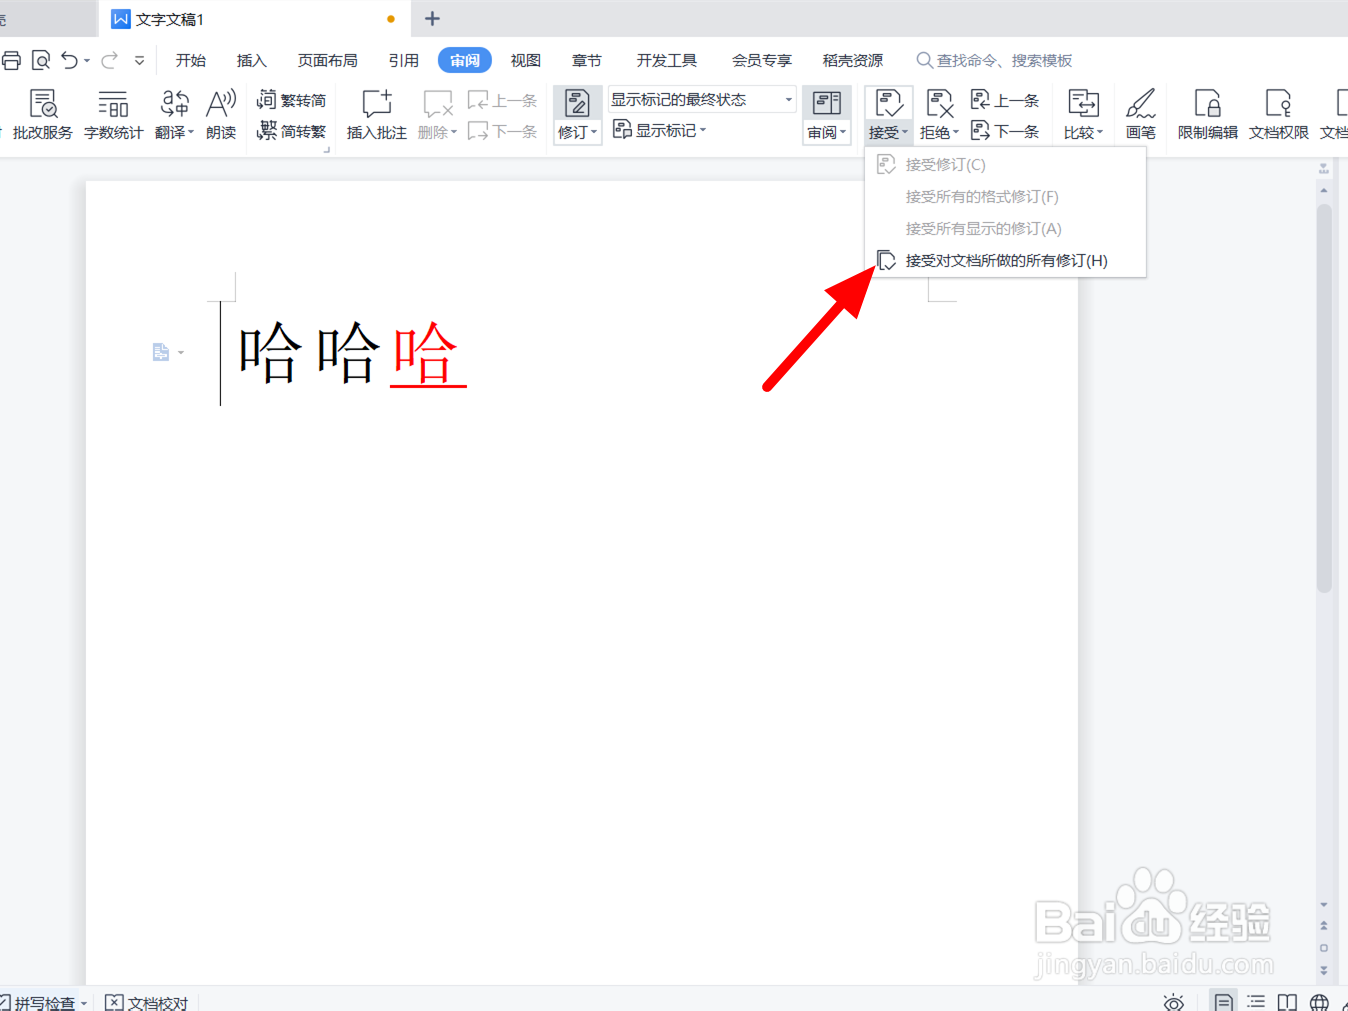Add a new document tab with plus
1348x1011 pixels.
pos(432,19)
